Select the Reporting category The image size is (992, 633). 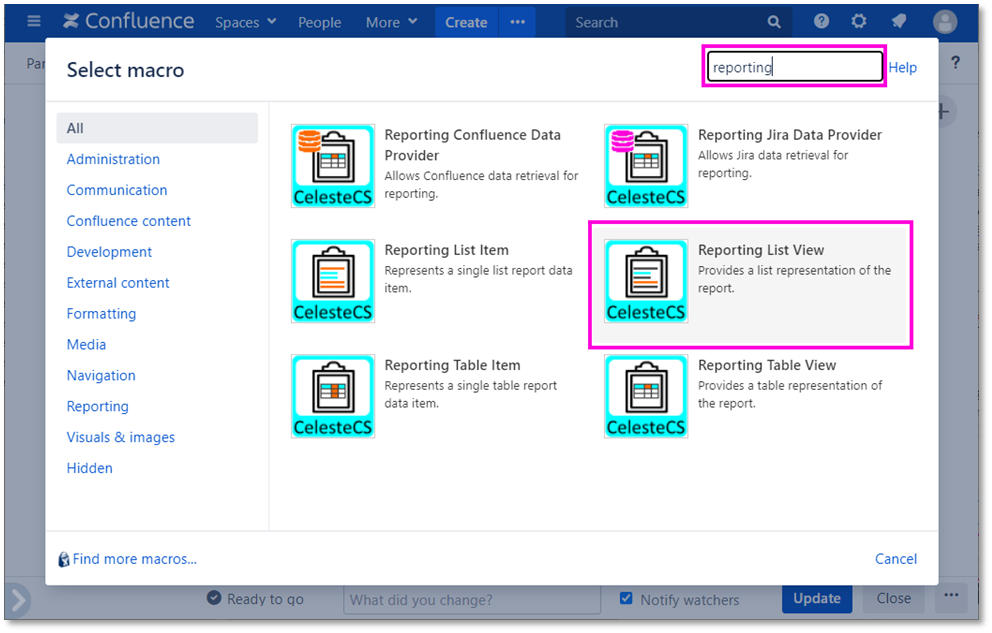tap(97, 407)
